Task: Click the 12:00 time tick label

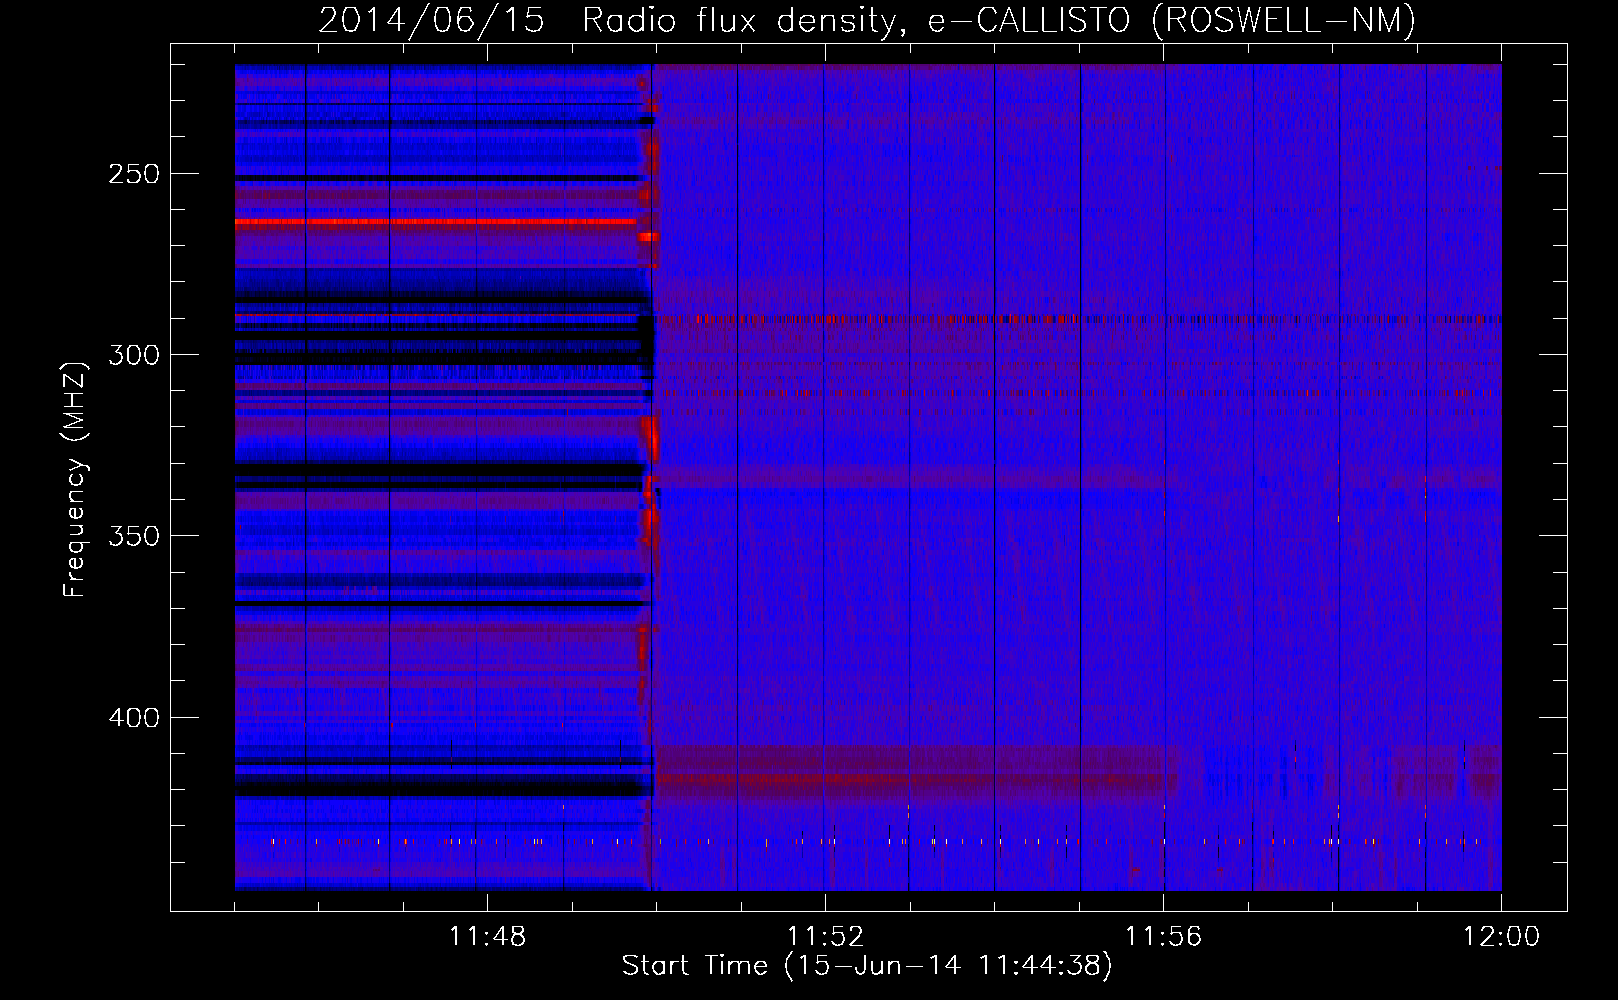Action: 1501,937
